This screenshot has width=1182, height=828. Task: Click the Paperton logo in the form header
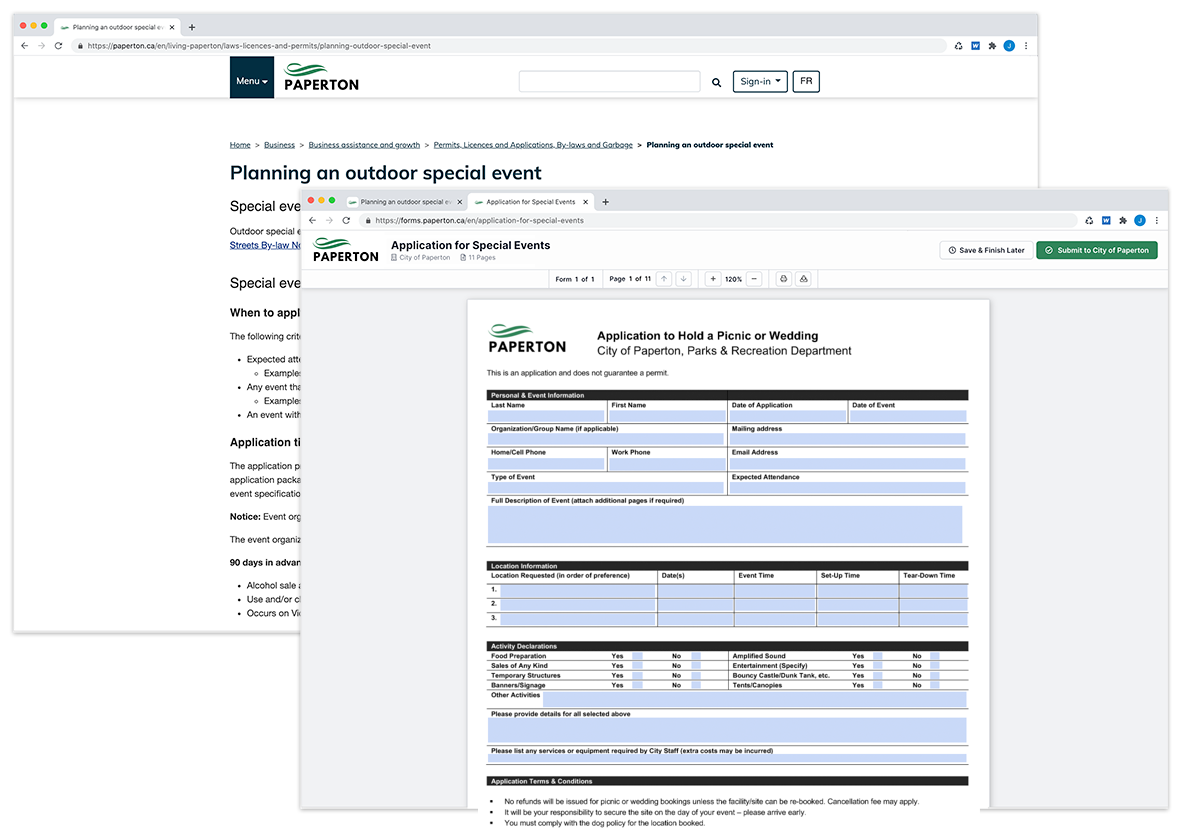coord(345,249)
